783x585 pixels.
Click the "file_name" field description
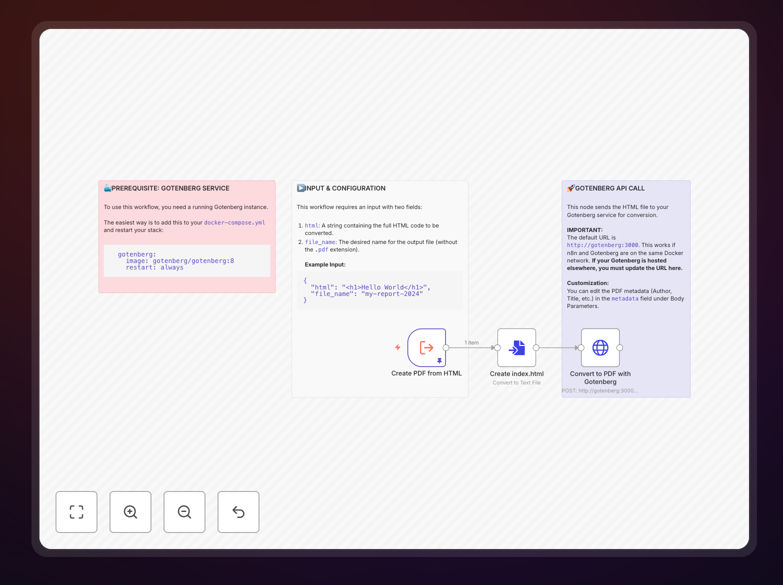(x=381, y=246)
